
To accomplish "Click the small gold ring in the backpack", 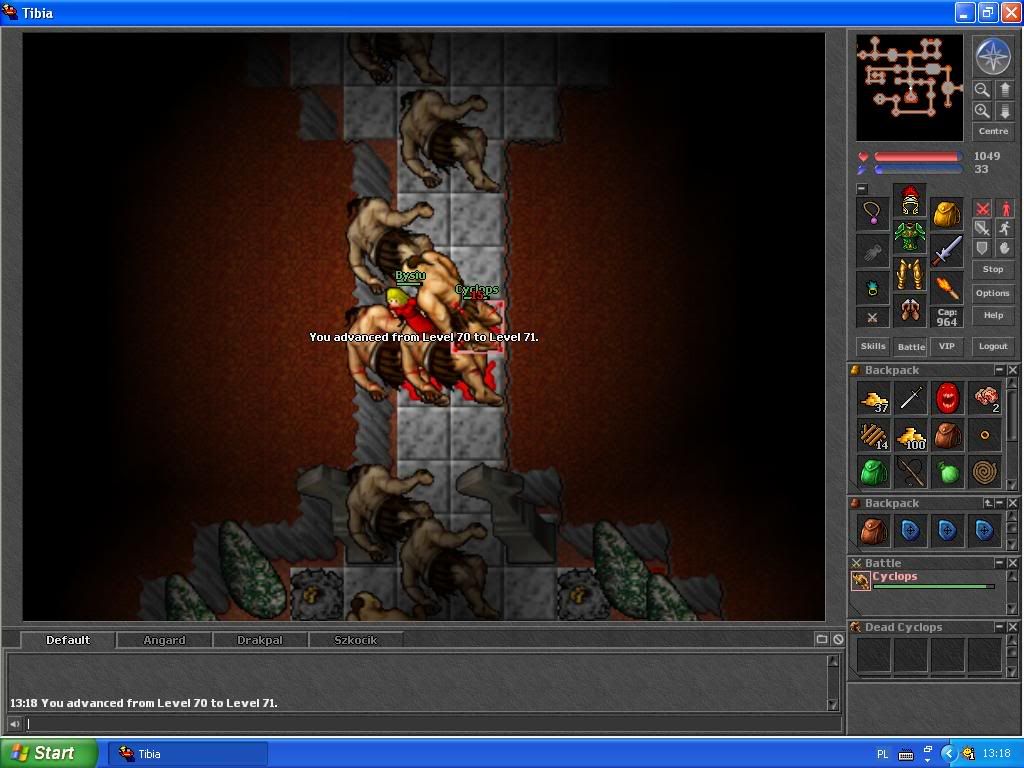I will point(985,436).
